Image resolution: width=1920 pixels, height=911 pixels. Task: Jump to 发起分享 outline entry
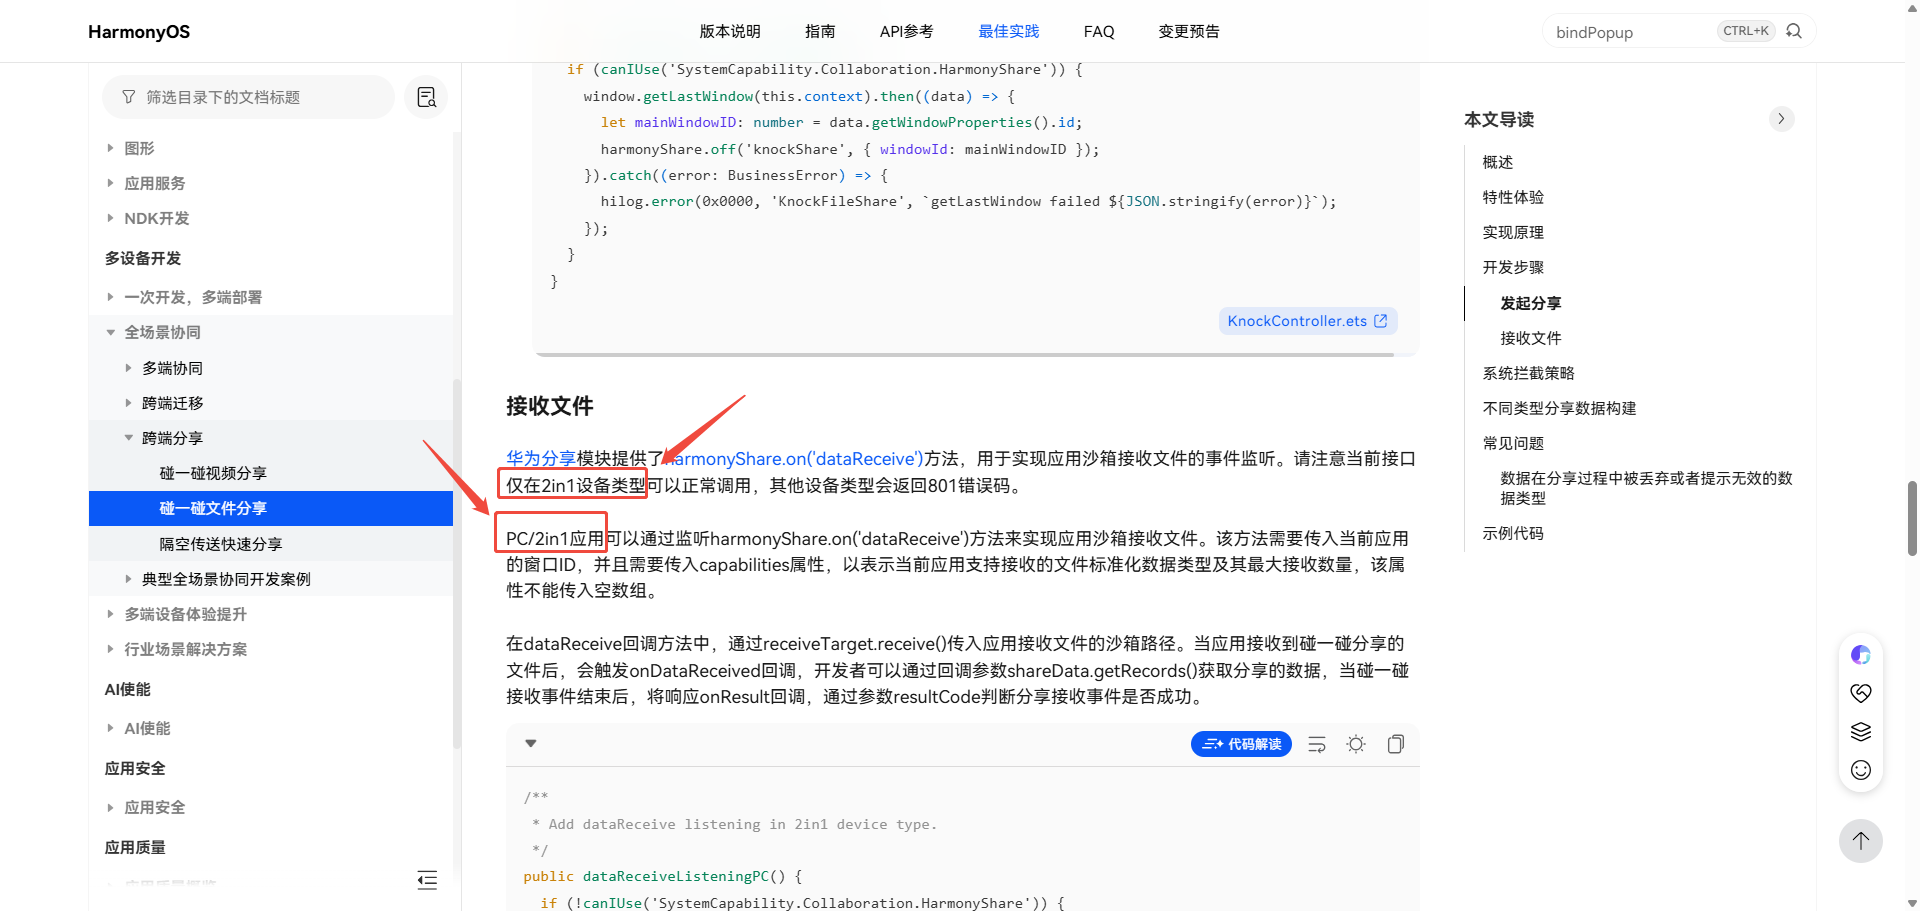1531,303
